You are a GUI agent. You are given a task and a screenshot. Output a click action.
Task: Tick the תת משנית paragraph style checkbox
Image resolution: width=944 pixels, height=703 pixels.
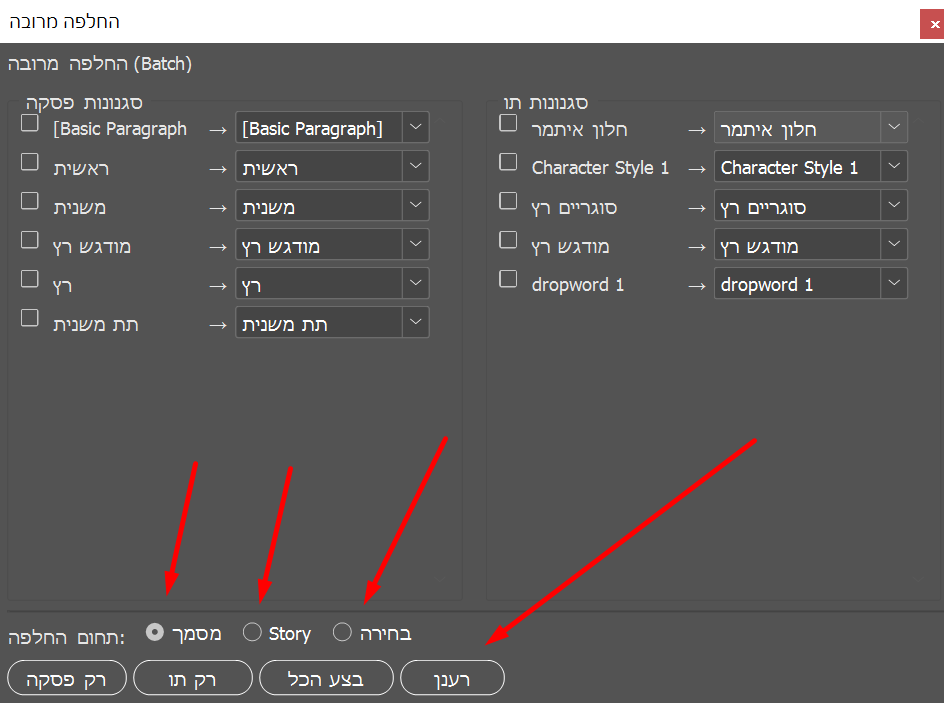pos(30,318)
